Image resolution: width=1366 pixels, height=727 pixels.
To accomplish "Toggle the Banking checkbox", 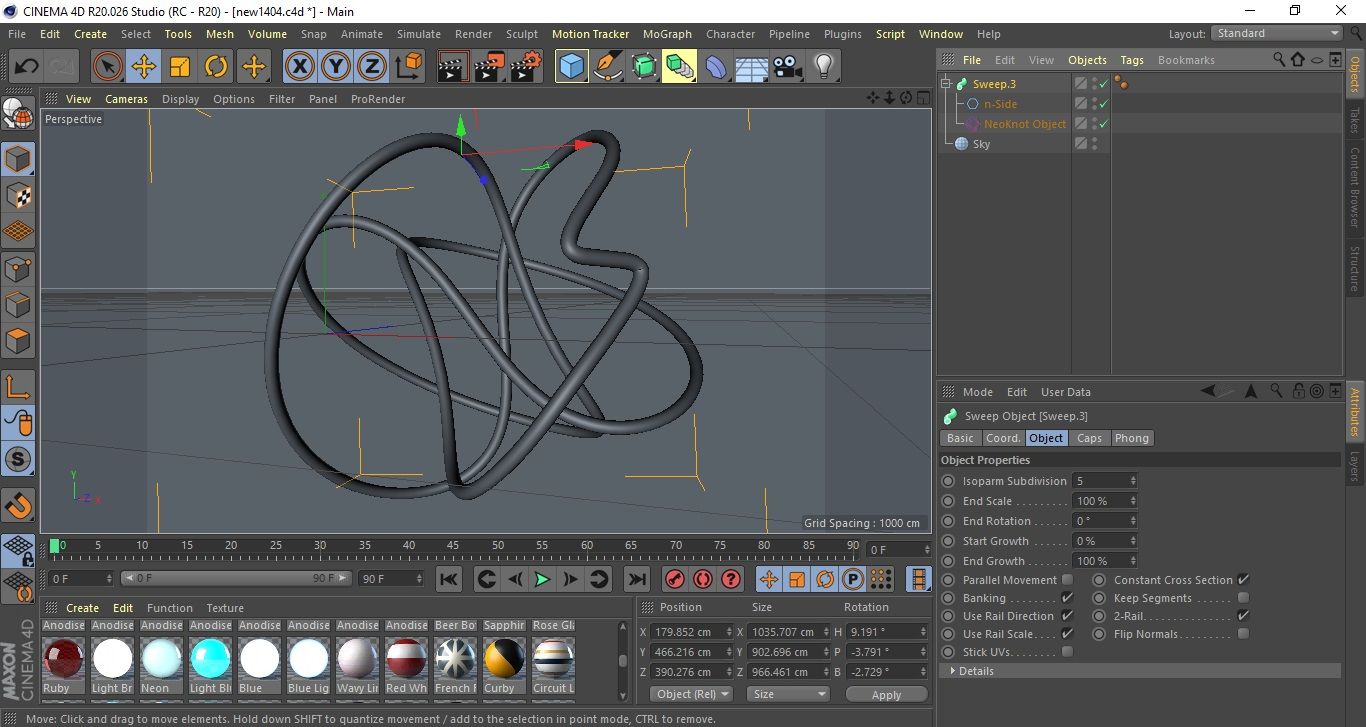I will (1067, 598).
